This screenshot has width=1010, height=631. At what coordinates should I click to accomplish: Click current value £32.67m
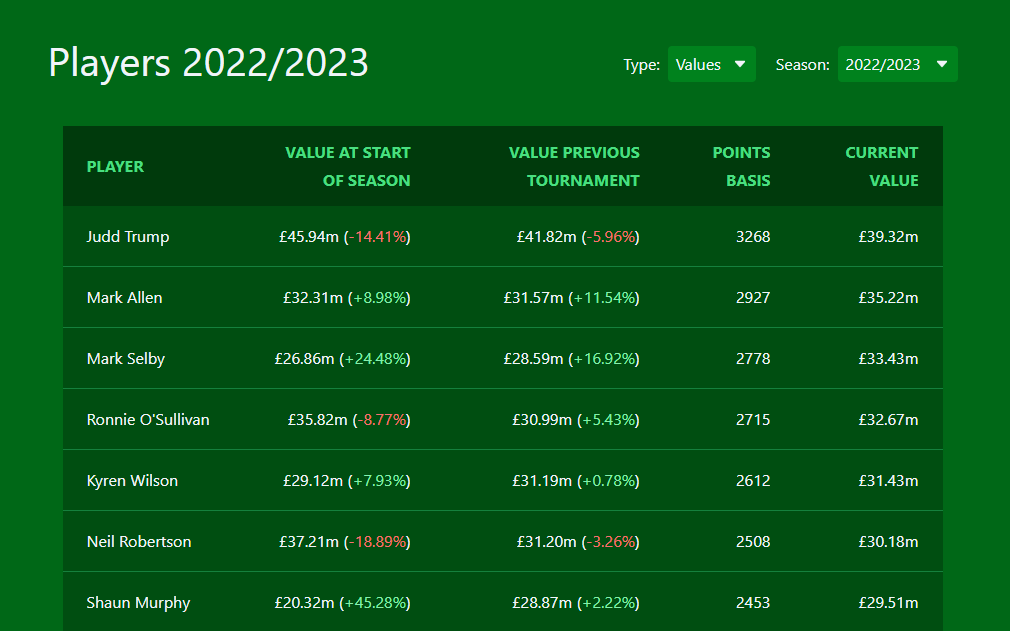point(888,420)
